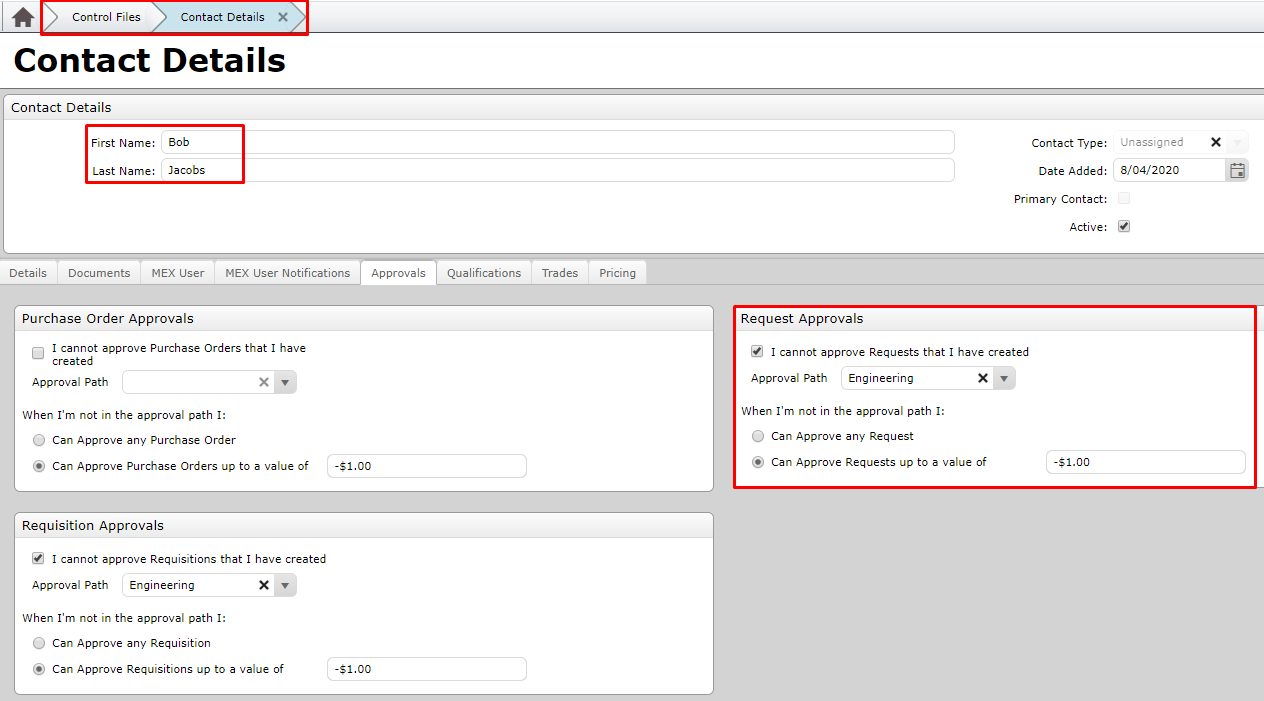1264x701 pixels.
Task: Go to Control Files breadcrumb
Action: pos(106,17)
